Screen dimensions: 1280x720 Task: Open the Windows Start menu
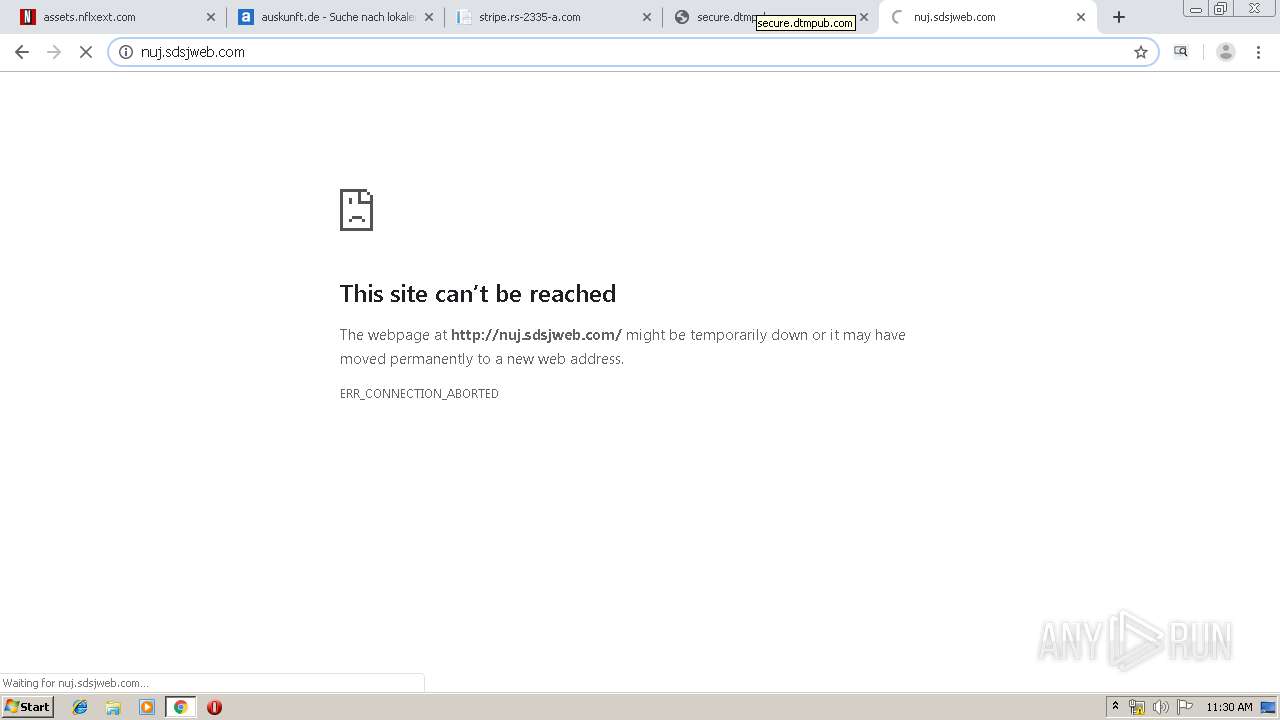coord(28,707)
